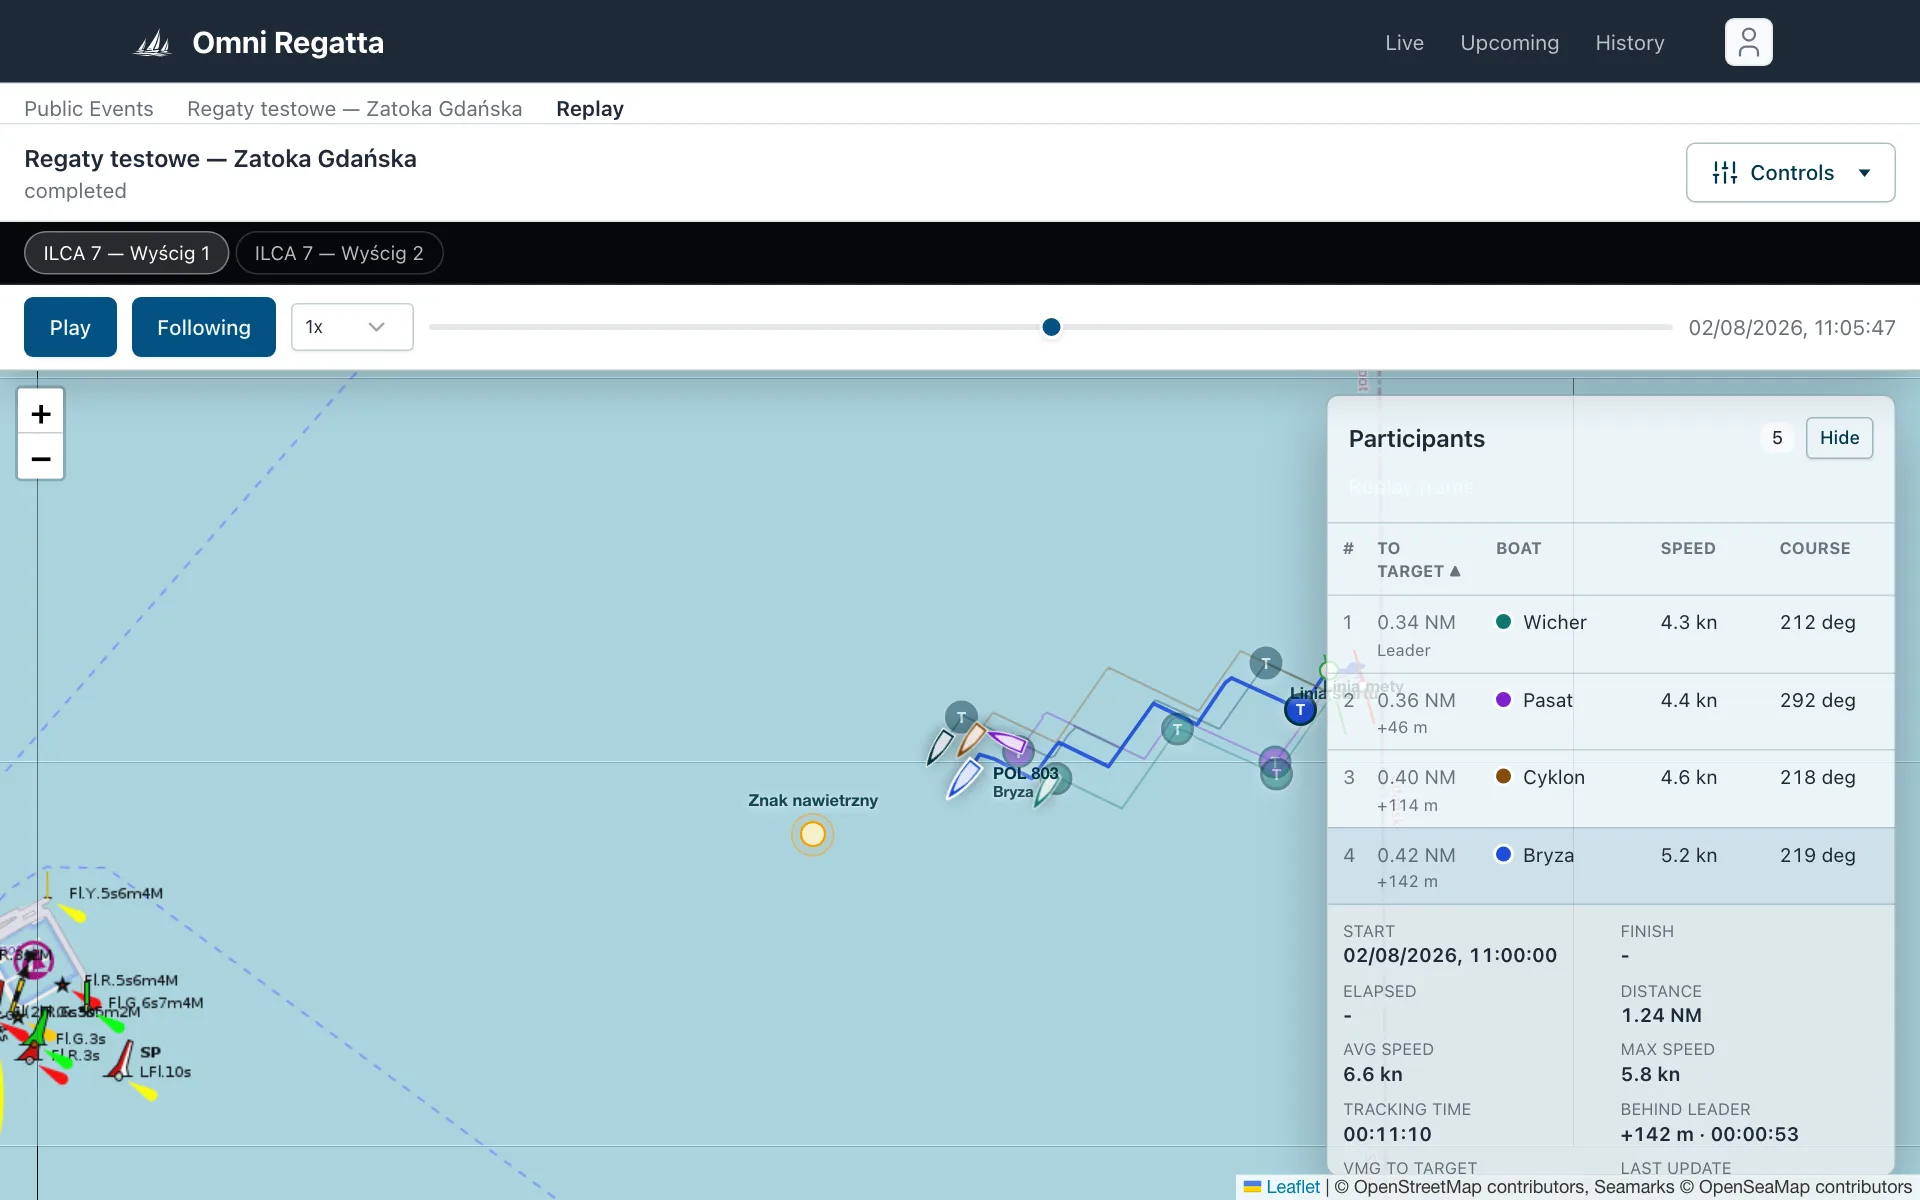Viewport: 1920px width, 1200px height.
Task: Select ILCA 7 — Wyścig 1 race
Action: tap(126, 253)
